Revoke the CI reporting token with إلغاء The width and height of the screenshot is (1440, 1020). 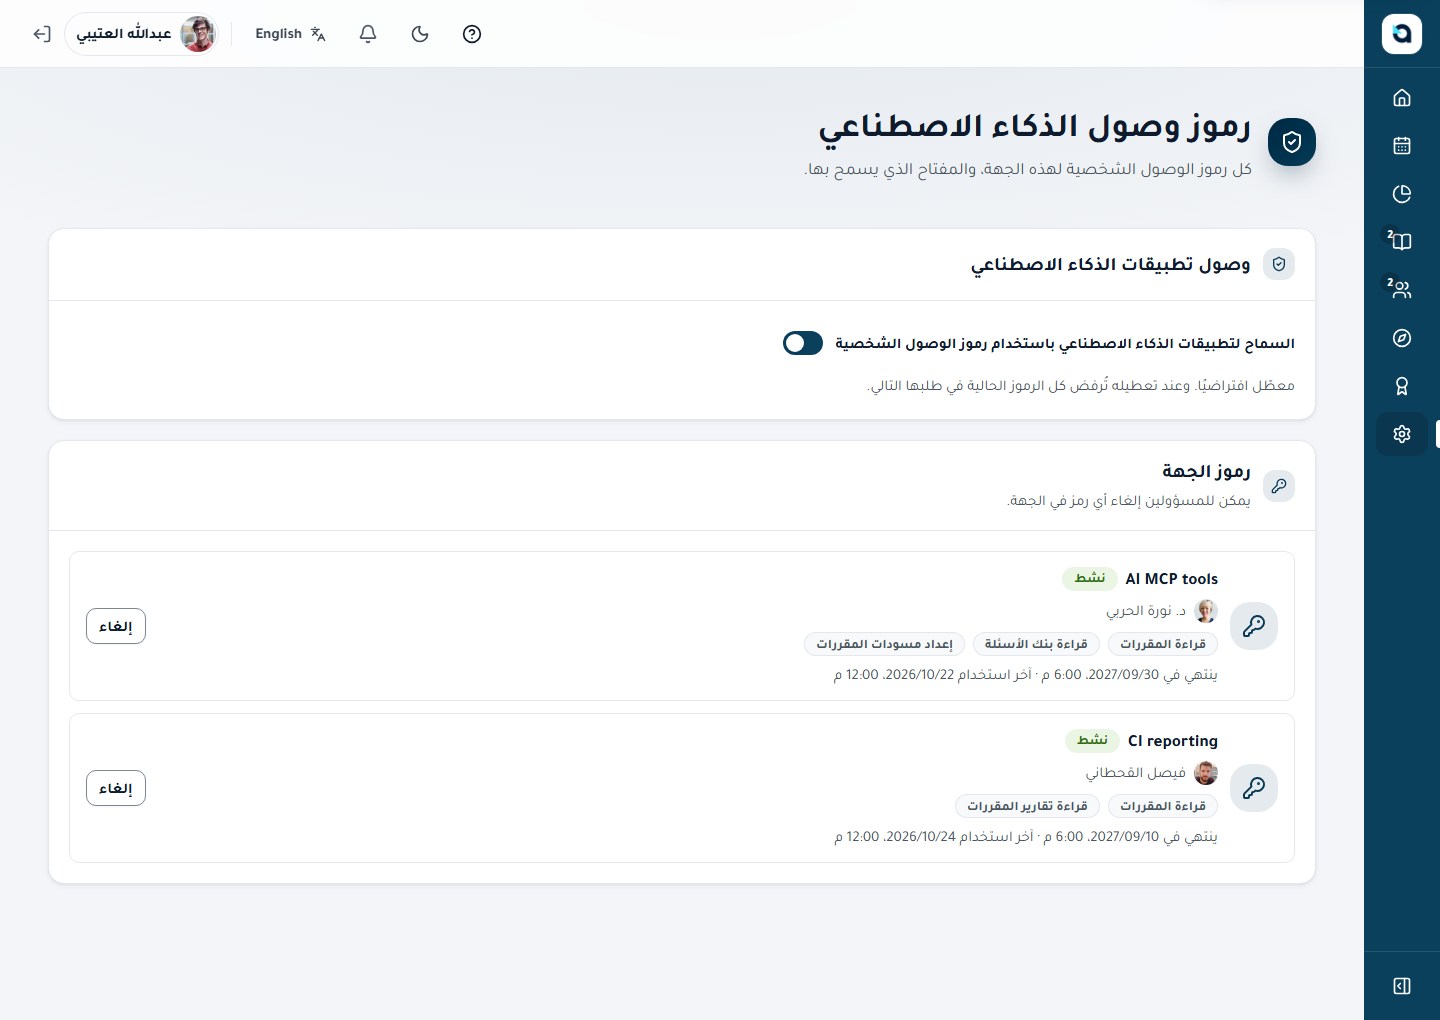pos(116,788)
